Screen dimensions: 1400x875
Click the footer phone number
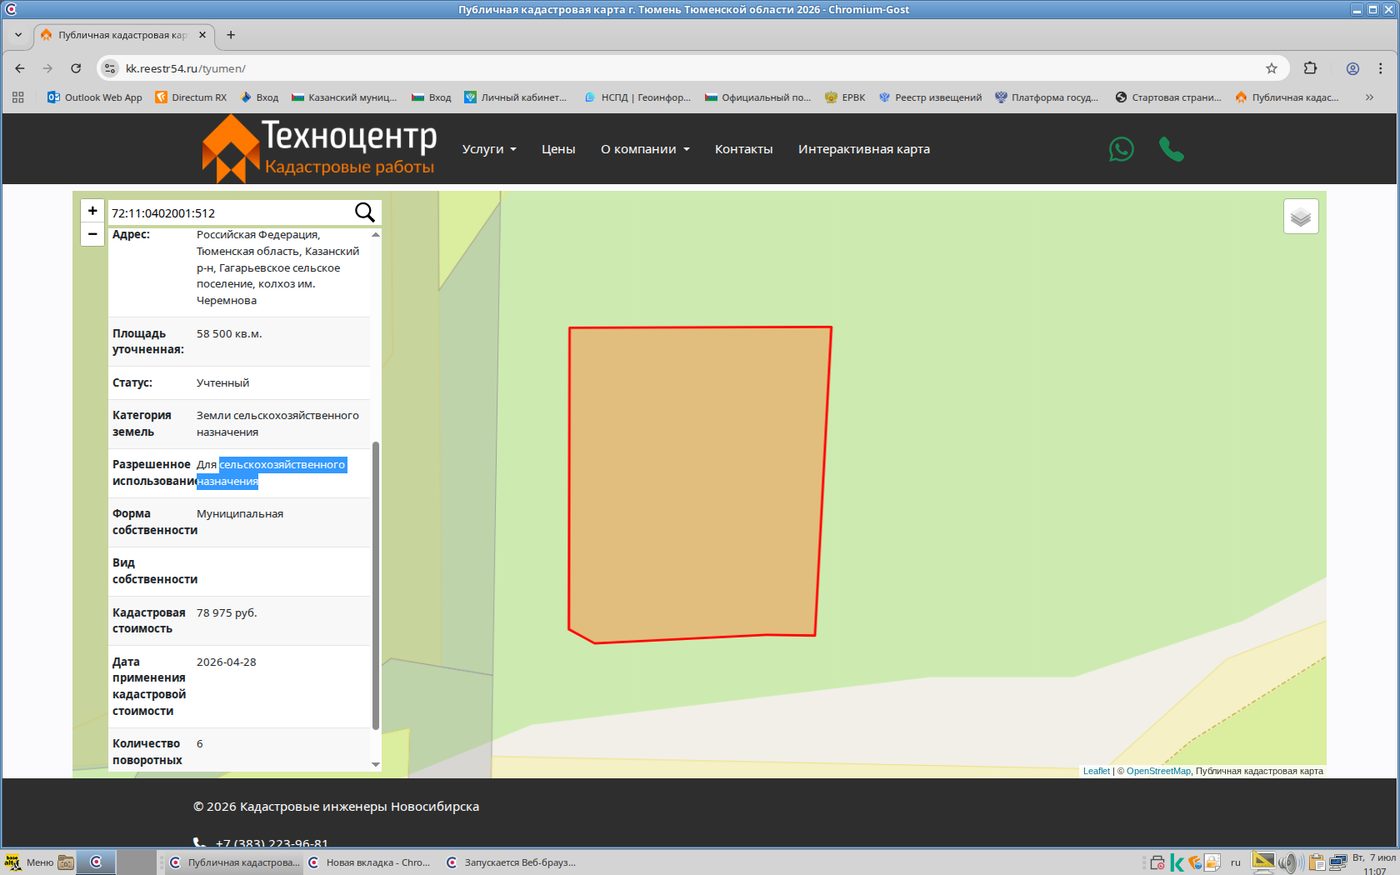click(x=272, y=844)
